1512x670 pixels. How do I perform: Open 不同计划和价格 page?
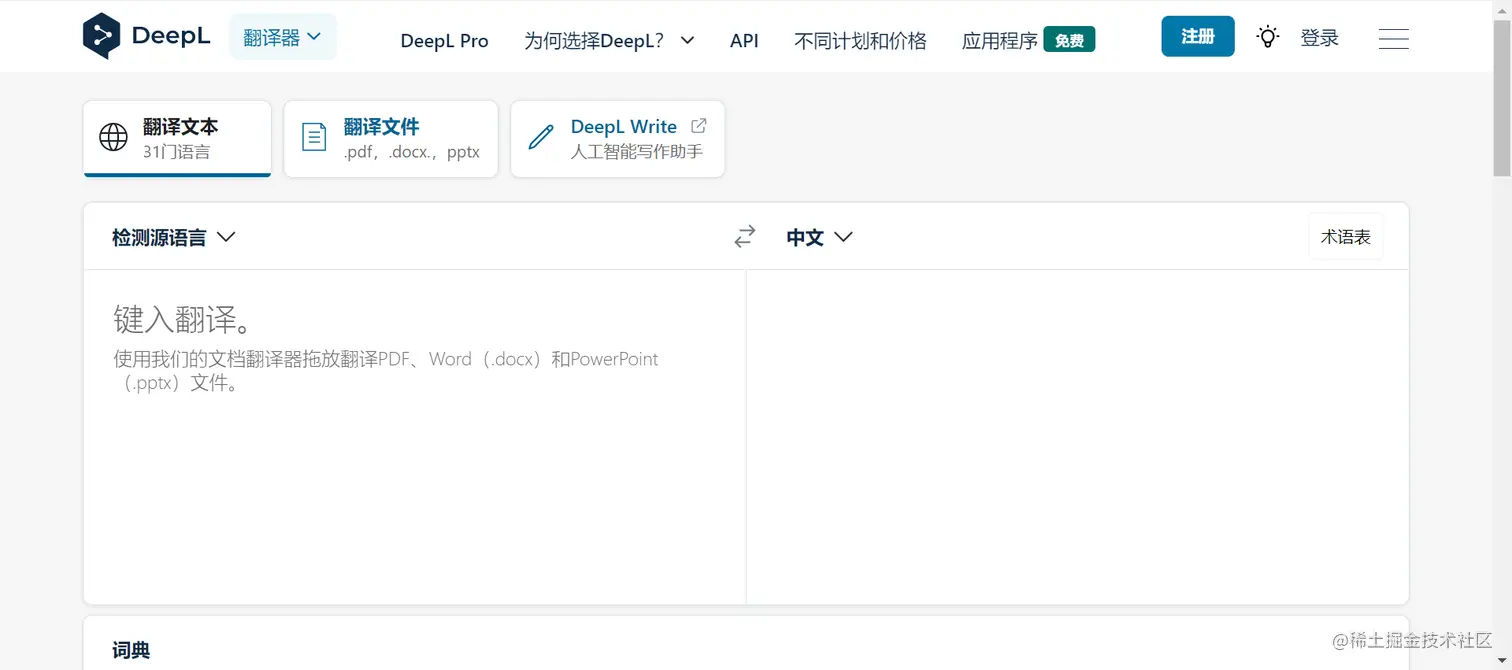click(x=860, y=41)
